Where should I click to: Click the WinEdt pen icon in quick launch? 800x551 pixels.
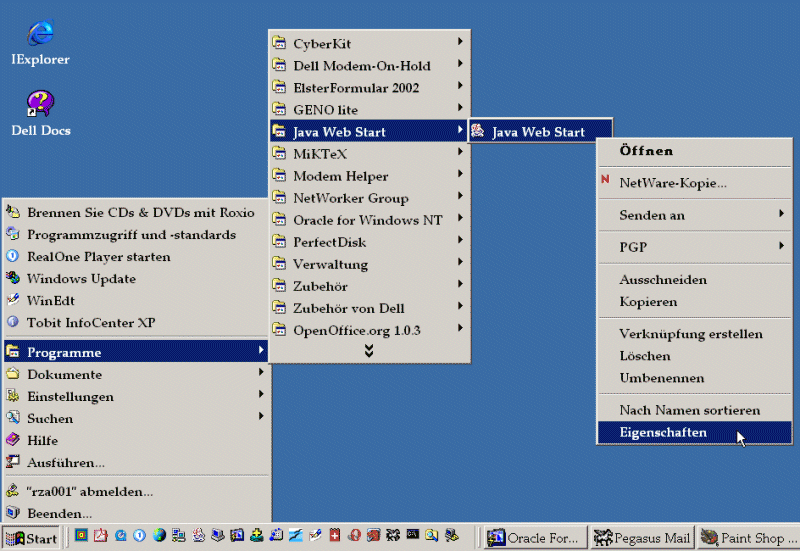[316, 535]
